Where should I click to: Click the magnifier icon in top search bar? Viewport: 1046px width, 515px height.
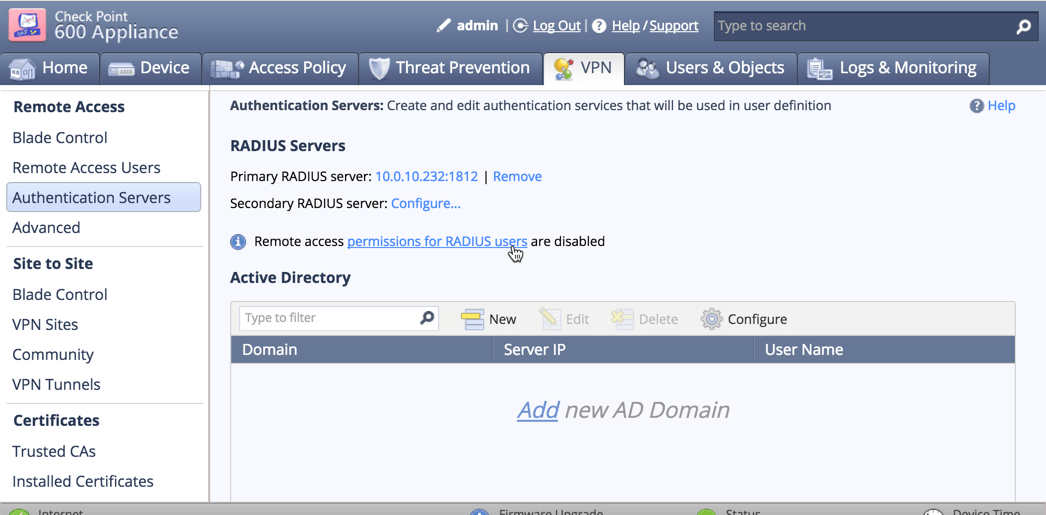click(x=1023, y=27)
